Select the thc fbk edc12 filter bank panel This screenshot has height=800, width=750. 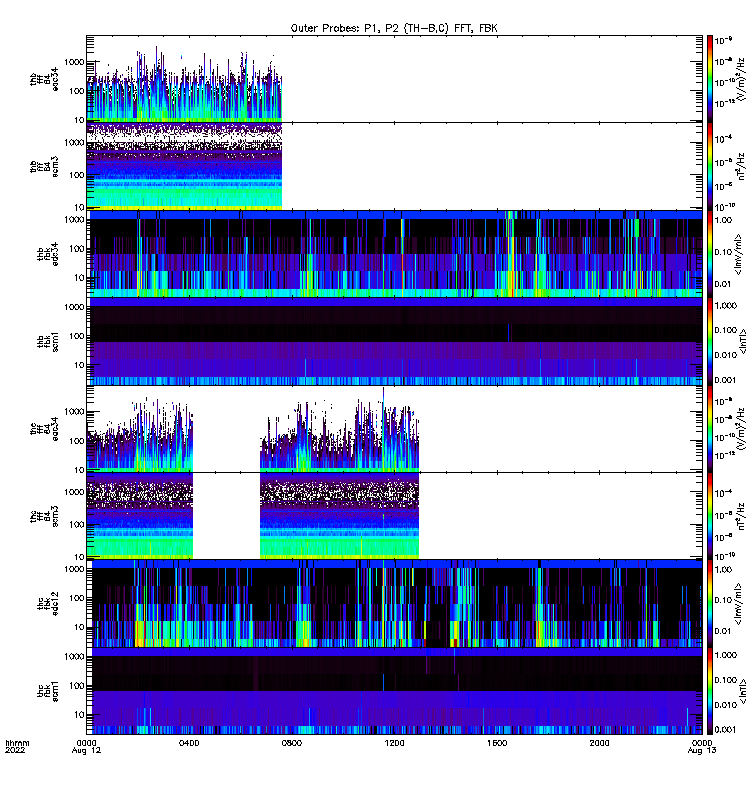(394, 604)
